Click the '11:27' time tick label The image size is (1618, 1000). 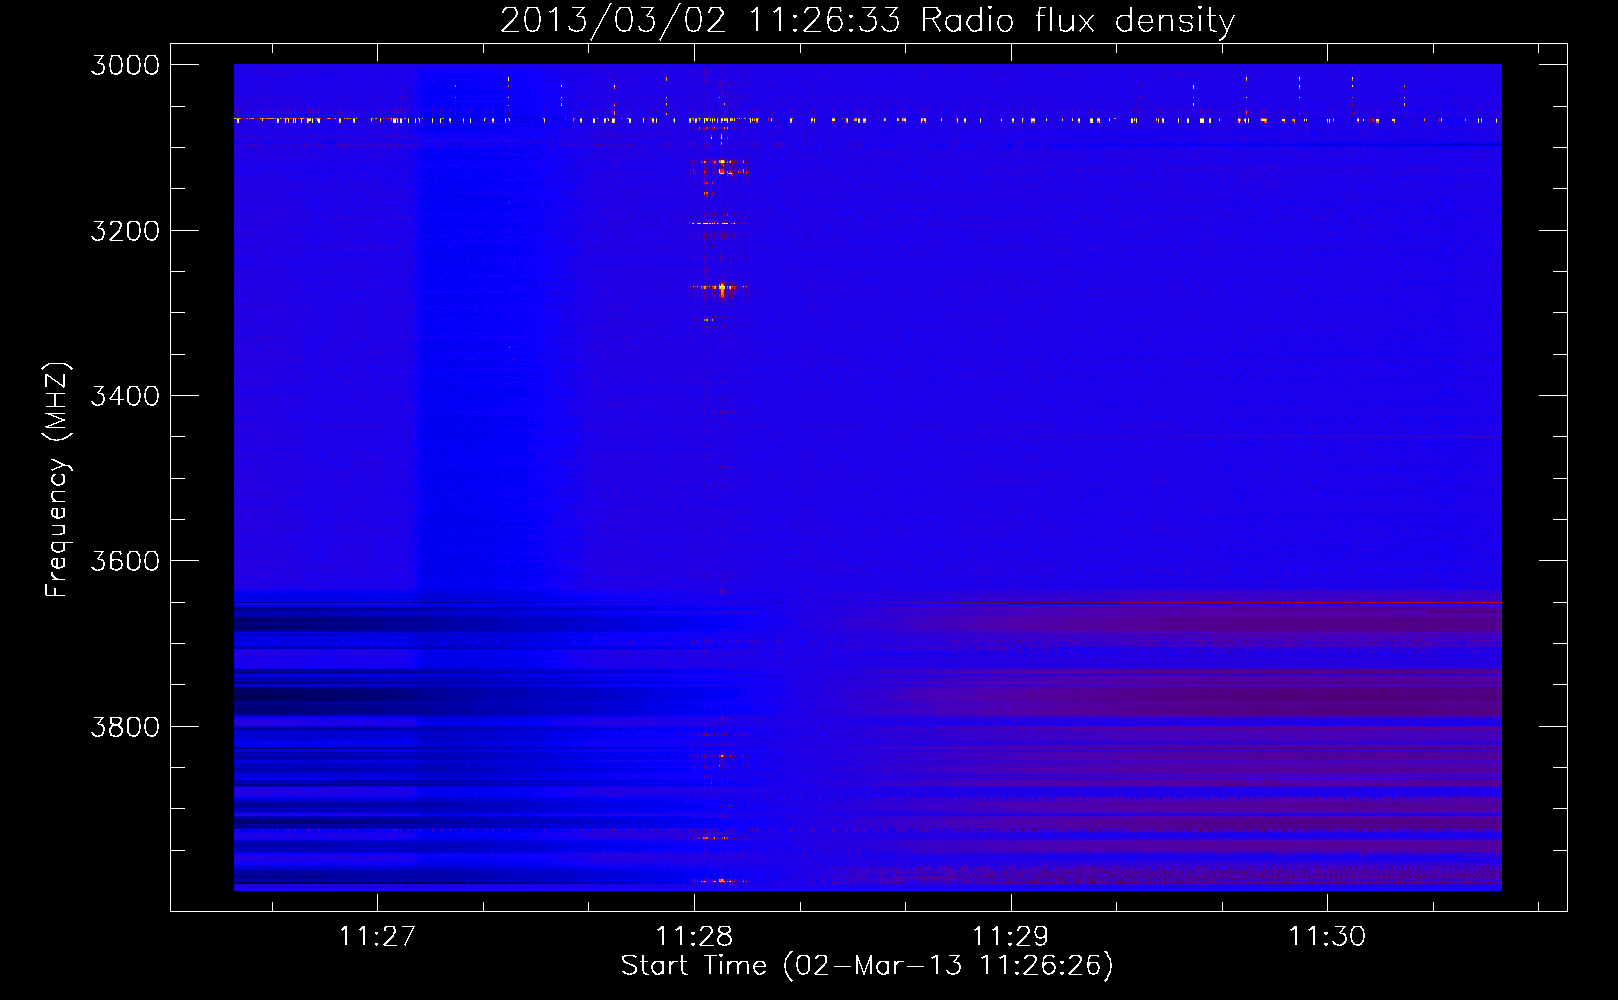[377, 936]
